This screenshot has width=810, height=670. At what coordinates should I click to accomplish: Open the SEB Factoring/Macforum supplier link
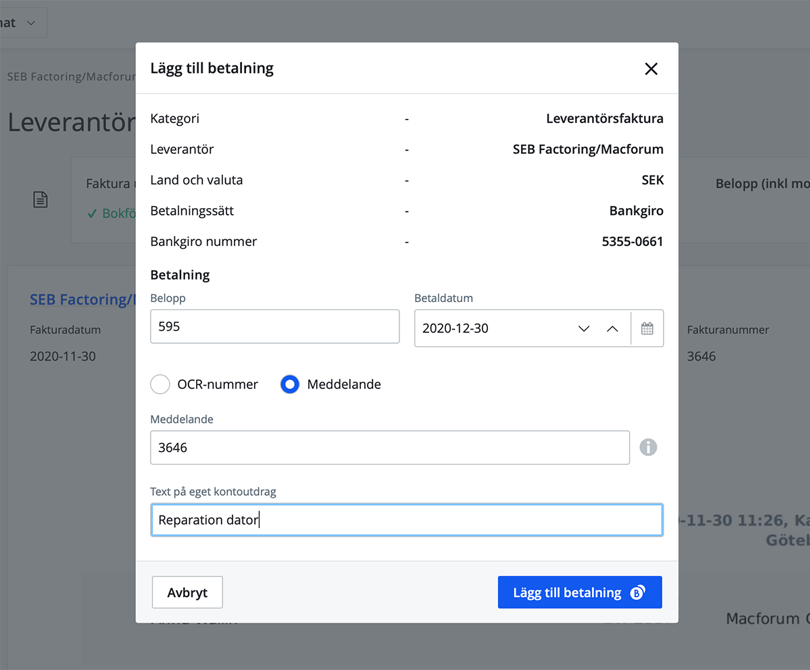point(70,299)
